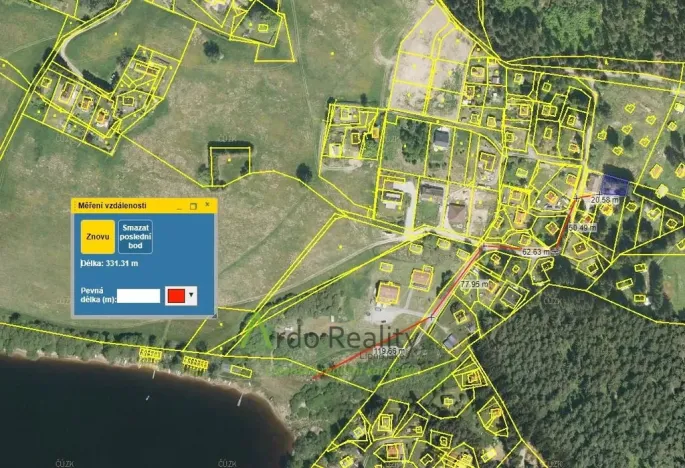685x468 pixels.
Task: Maximize the Měření vzdálenosti dialog
Action: click(x=193, y=205)
